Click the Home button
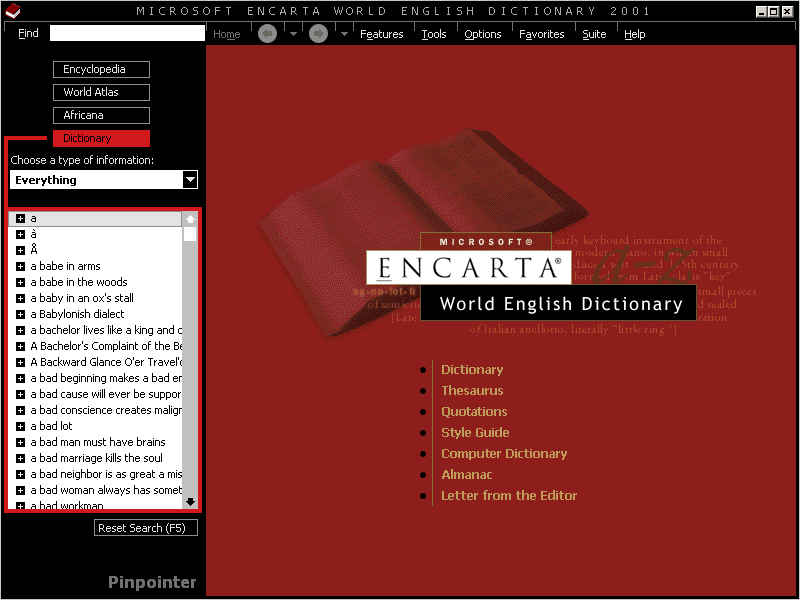The image size is (800, 600). pyautogui.click(x=227, y=34)
